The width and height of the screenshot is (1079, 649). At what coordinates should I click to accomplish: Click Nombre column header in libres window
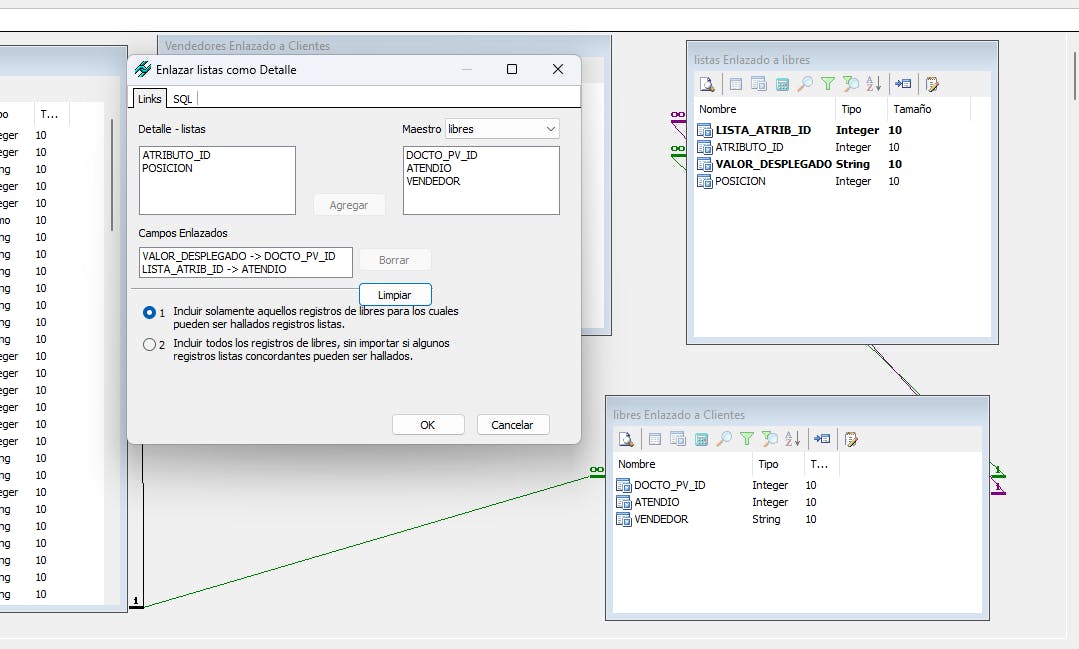[x=682, y=464]
